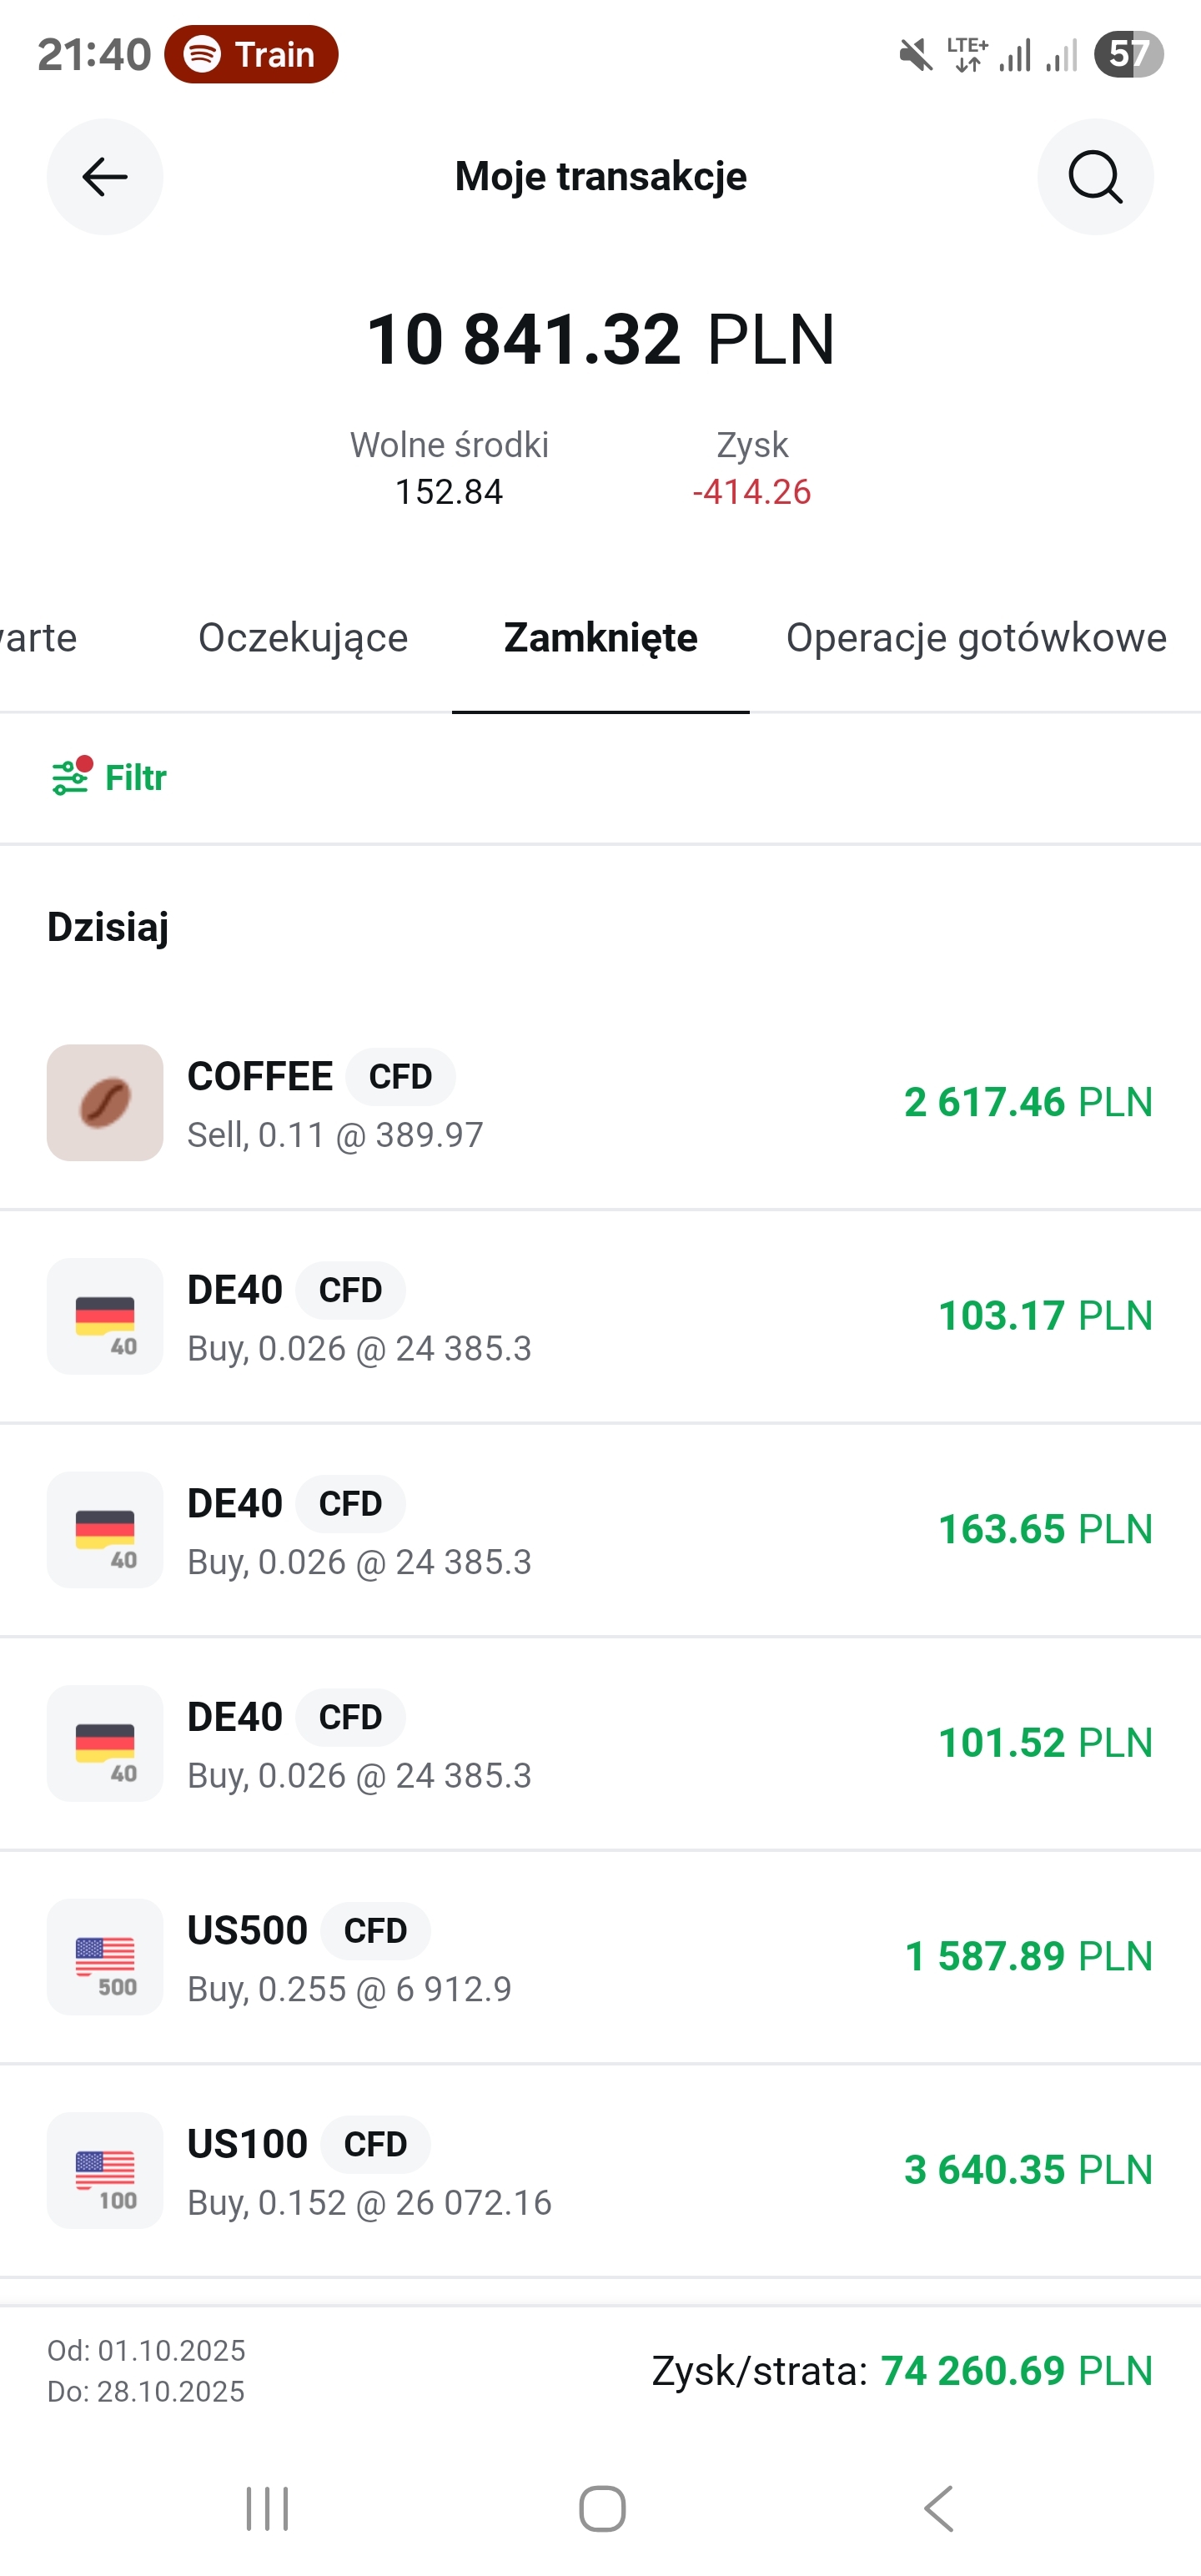Select the Zamknięte tab

(600, 638)
